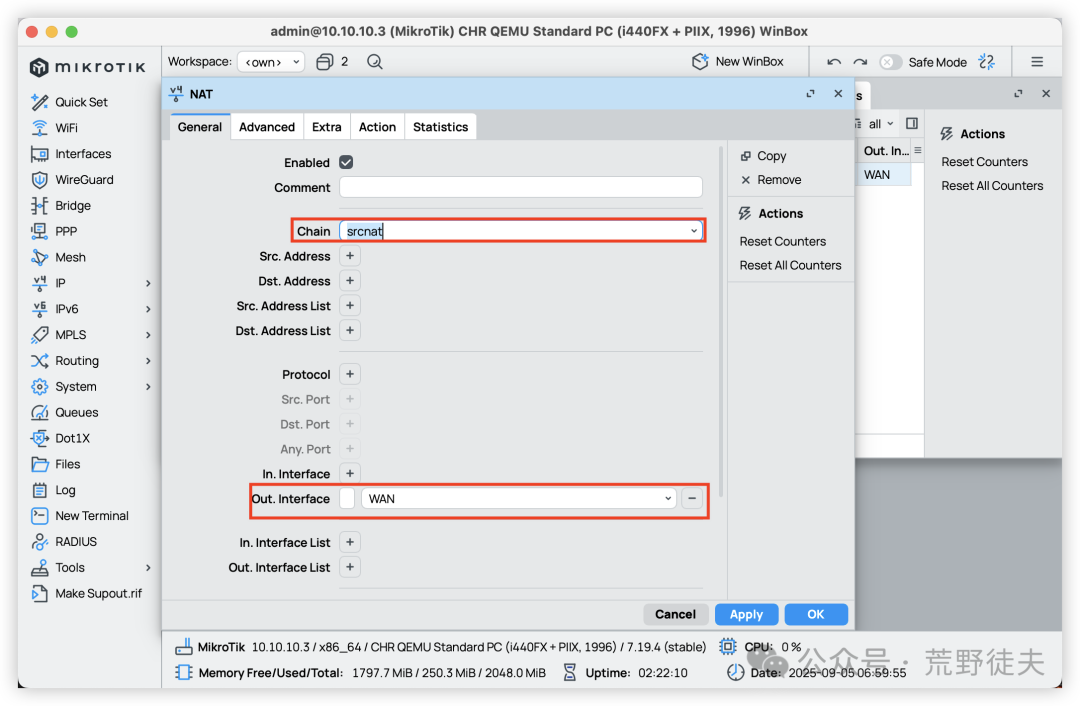Uncheck the Enabled checkbox
The image size is (1080, 706).
point(346,163)
